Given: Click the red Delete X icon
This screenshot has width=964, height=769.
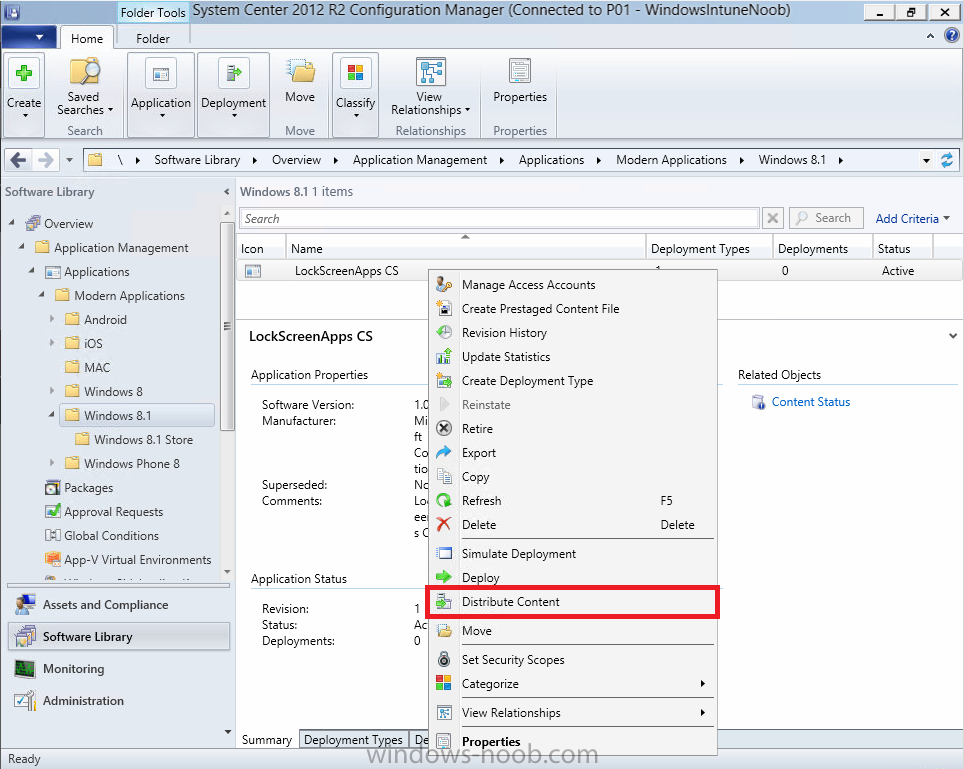Looking at the screenshot, I should coord(444,524).
